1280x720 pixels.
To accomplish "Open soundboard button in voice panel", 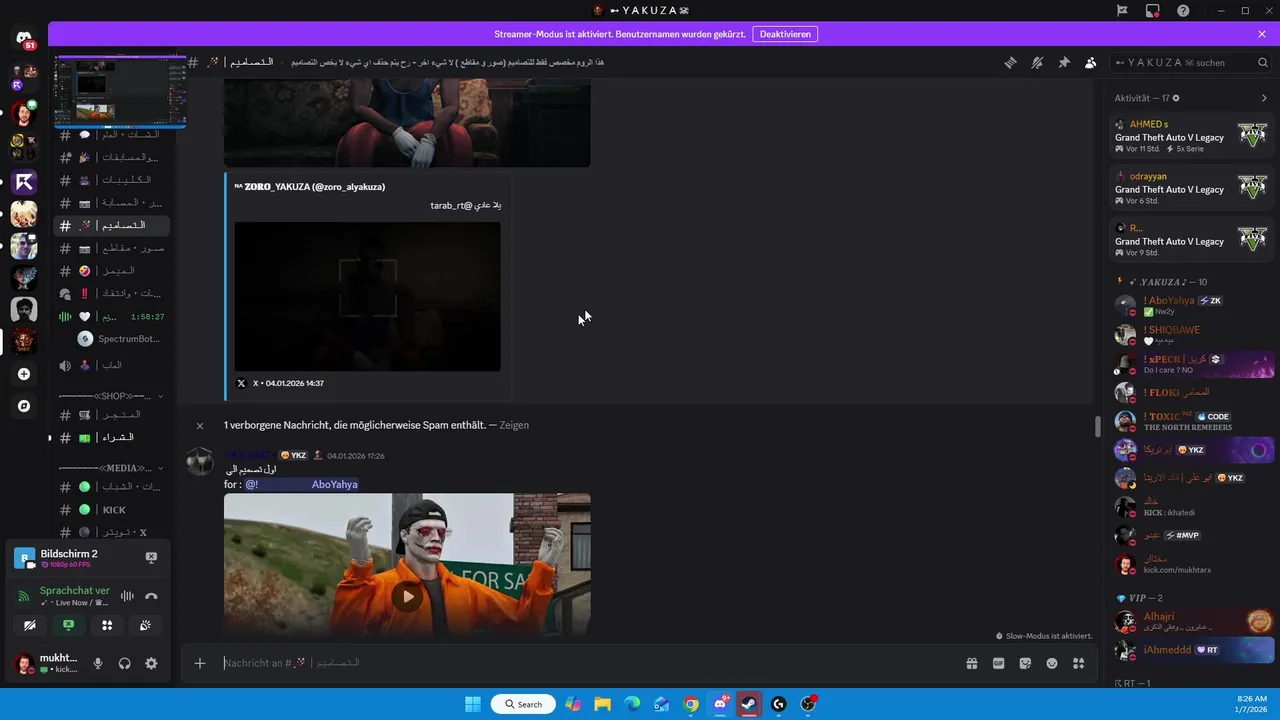I will coord(146,625).
